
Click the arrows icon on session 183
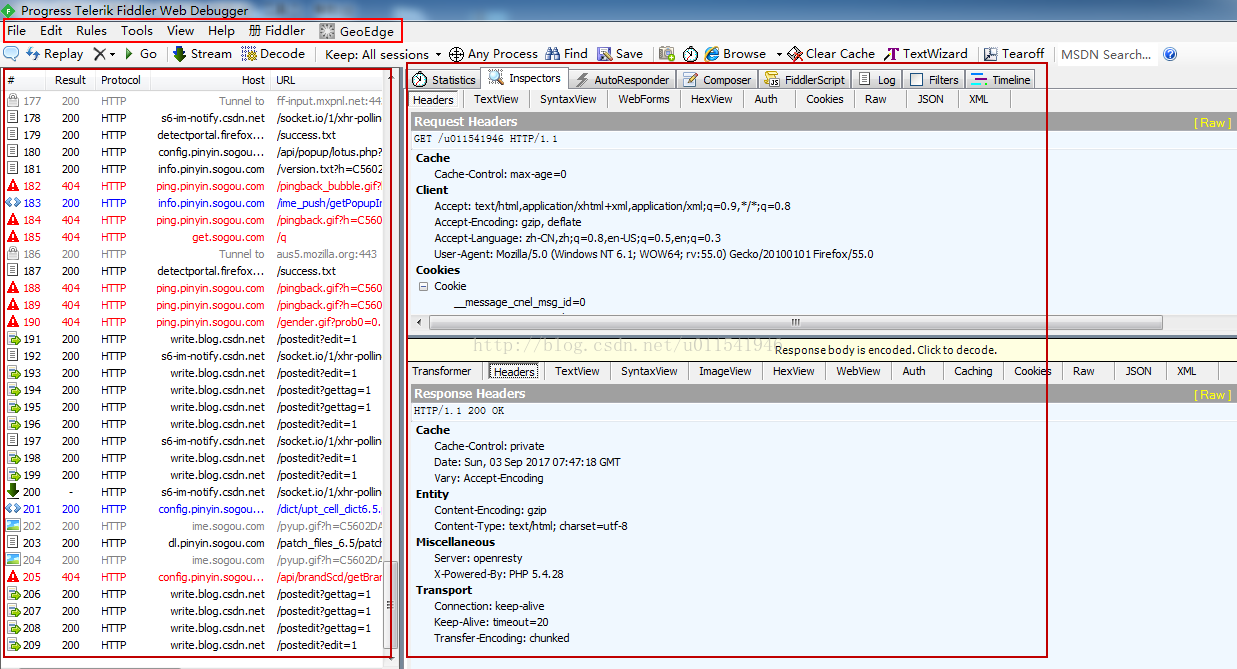click(x=13, y=203)
